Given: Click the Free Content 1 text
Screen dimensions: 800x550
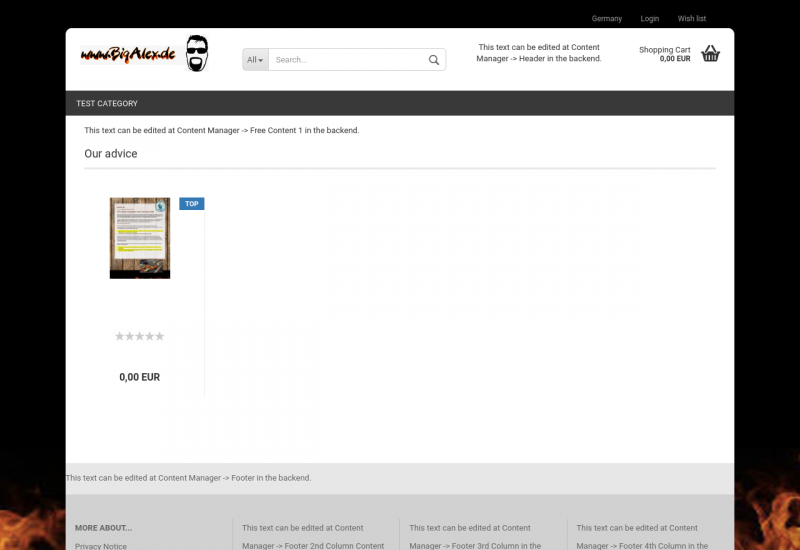Looking at the screenshot, I should tap(221, 131).
